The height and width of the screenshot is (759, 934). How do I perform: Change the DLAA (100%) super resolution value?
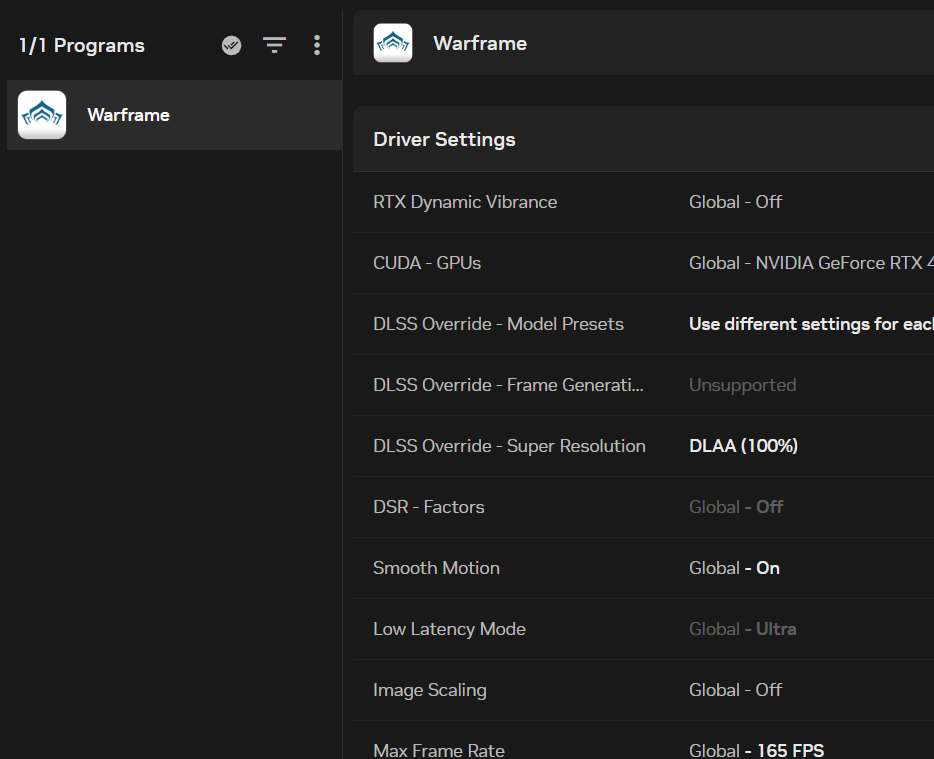[x=743, y=446]
